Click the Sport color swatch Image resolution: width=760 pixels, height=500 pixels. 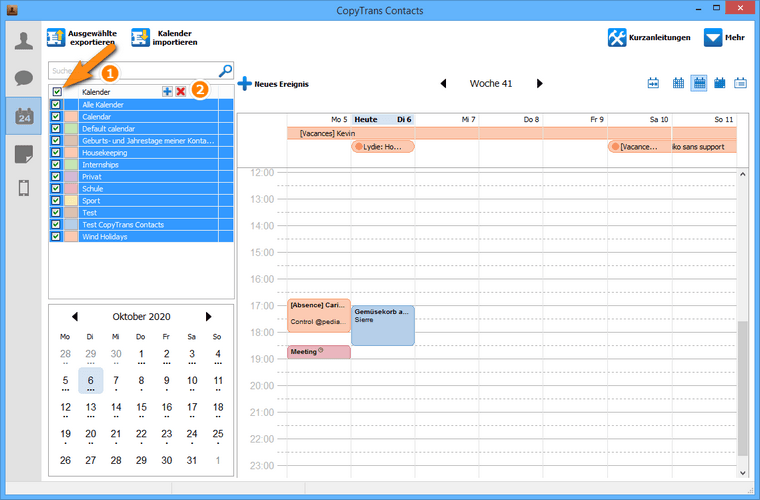click(x=71, y=201)
